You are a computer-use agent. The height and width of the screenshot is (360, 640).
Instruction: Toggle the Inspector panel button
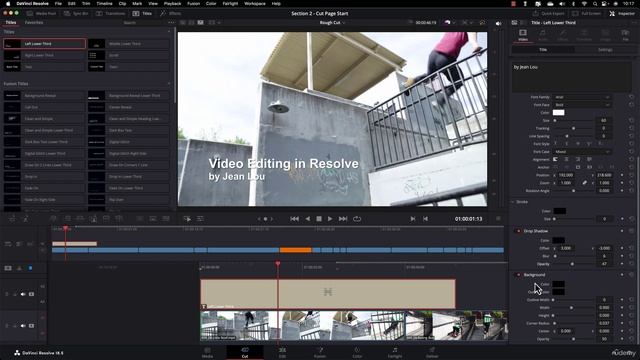click(622, 13)
